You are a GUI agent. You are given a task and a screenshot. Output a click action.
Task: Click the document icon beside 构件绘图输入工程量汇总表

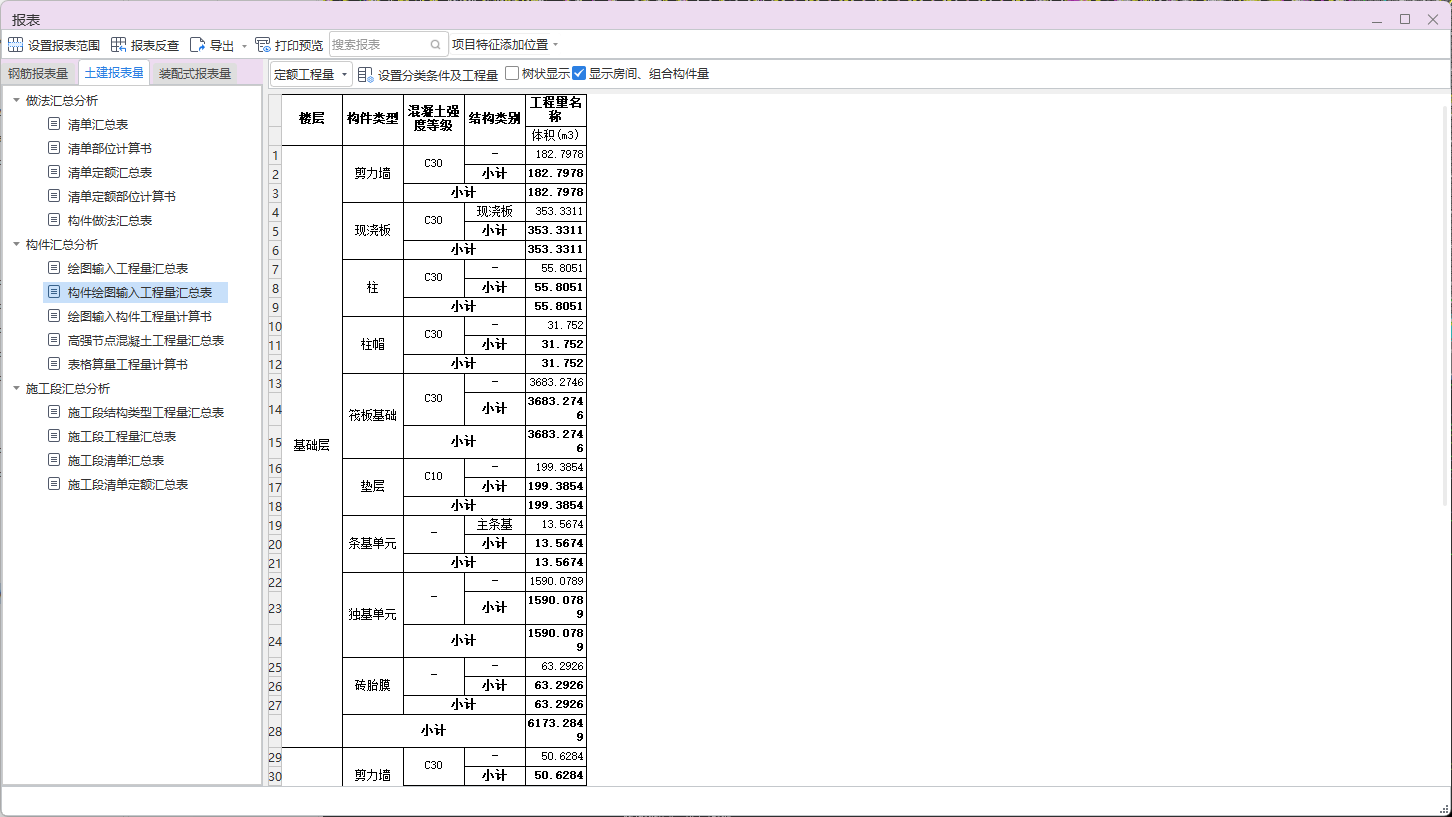coord(54,292)
